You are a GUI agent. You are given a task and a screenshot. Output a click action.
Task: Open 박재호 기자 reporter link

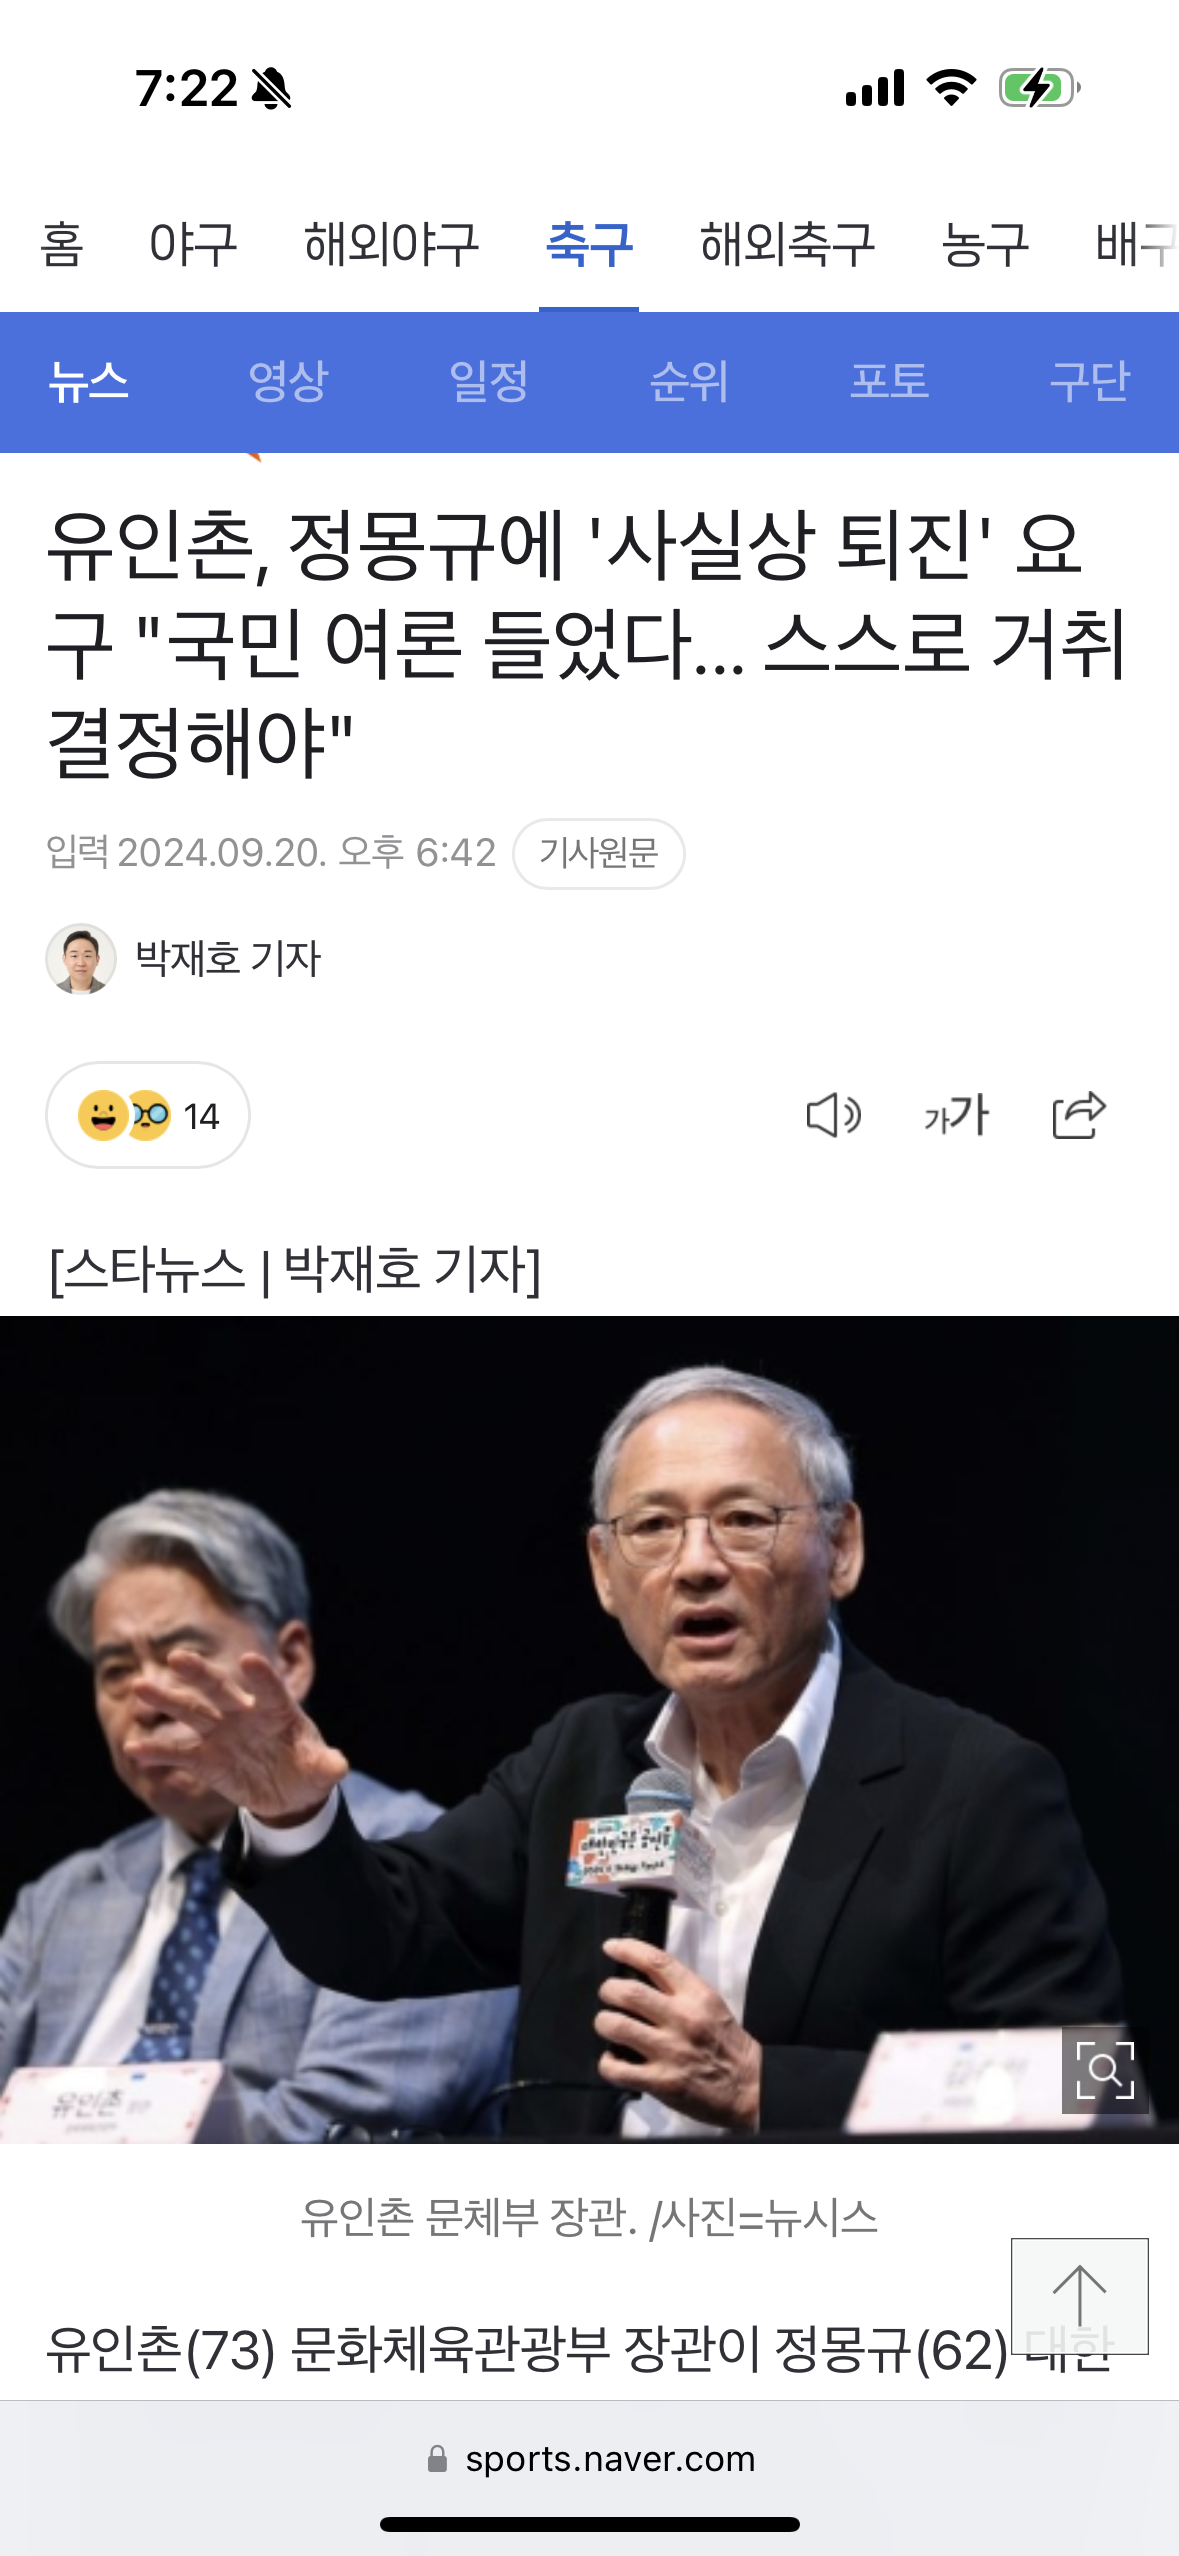(x=228, y=959)
